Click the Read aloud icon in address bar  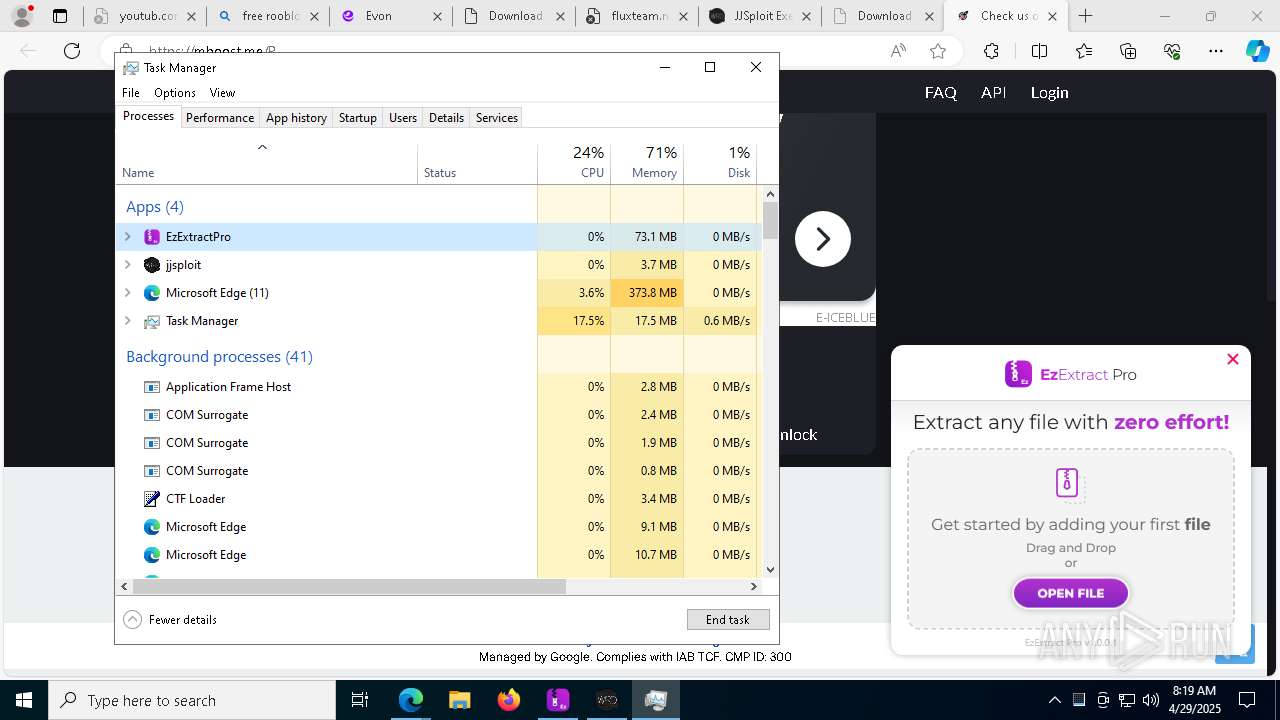pyautogui.click(x=898, y=51)
